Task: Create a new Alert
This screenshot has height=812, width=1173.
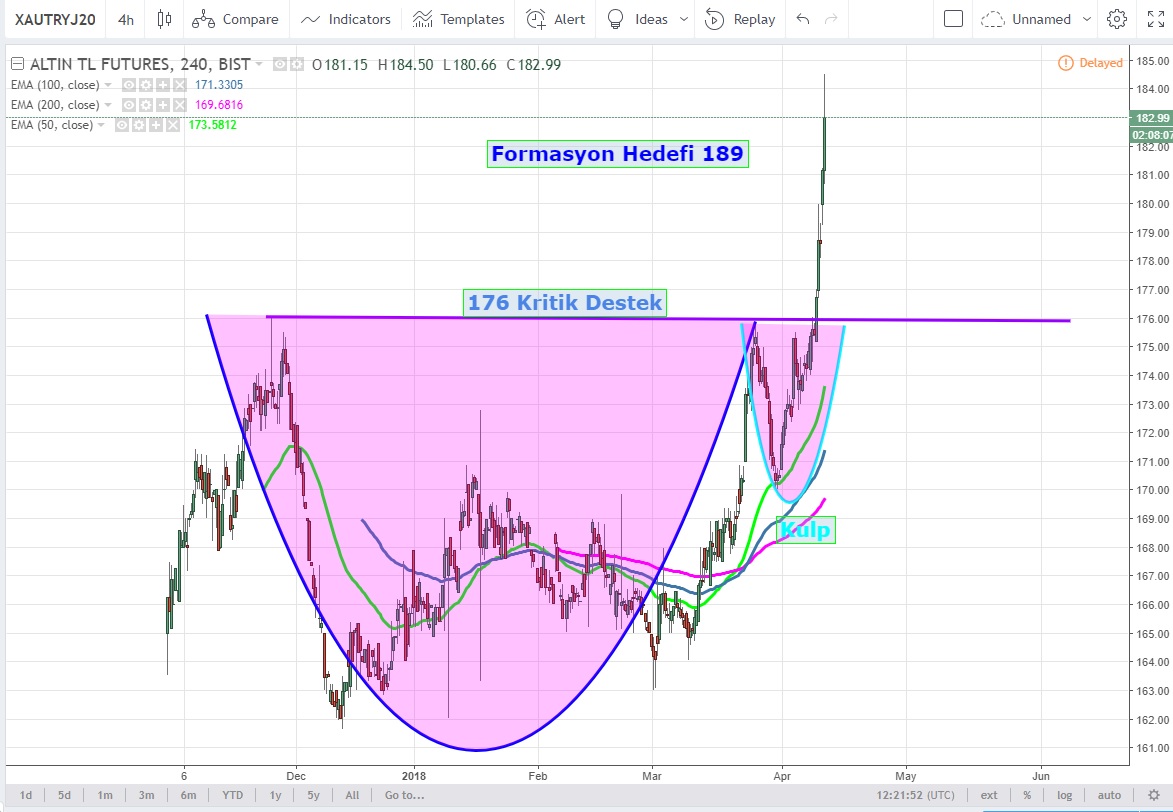Action: click(556, 19)
